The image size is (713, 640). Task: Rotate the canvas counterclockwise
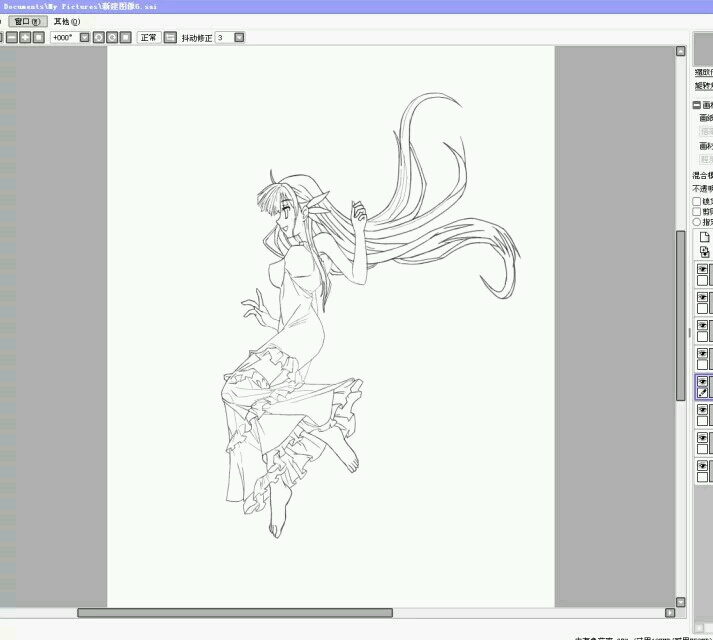coord(98,37)
